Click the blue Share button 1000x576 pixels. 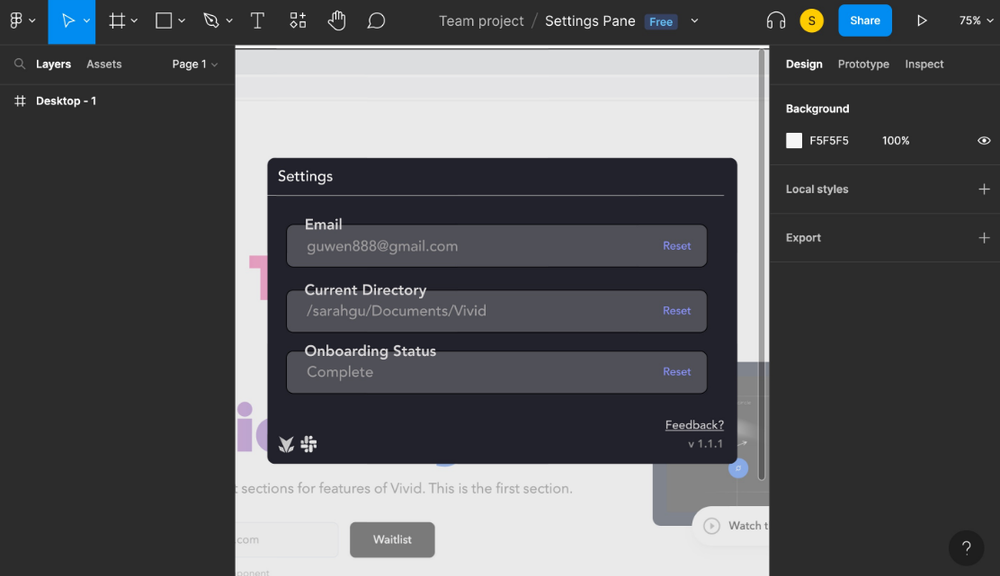point(865,21)
